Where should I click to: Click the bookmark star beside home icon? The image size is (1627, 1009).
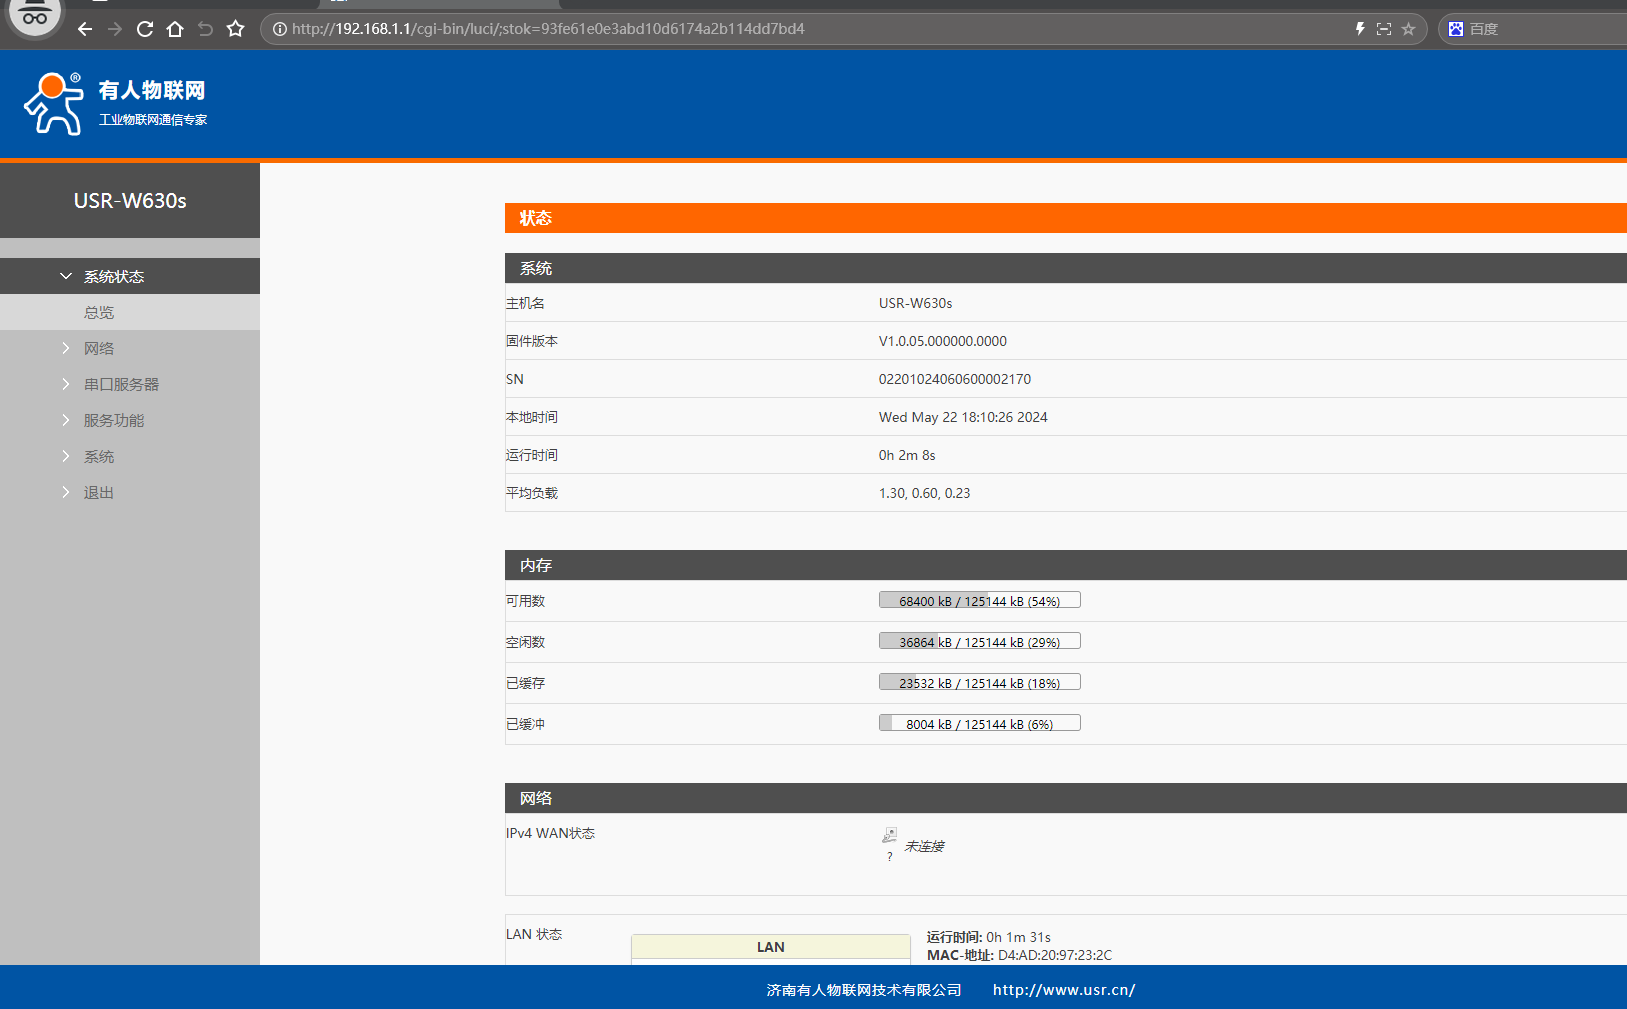[235, 29]
